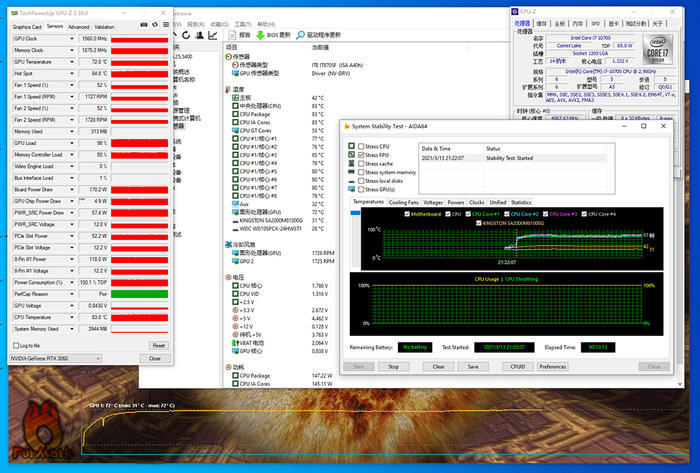Open GPU-Z hamburger menu icon
This screenshot has height=473, width=700.
(166, 25)
